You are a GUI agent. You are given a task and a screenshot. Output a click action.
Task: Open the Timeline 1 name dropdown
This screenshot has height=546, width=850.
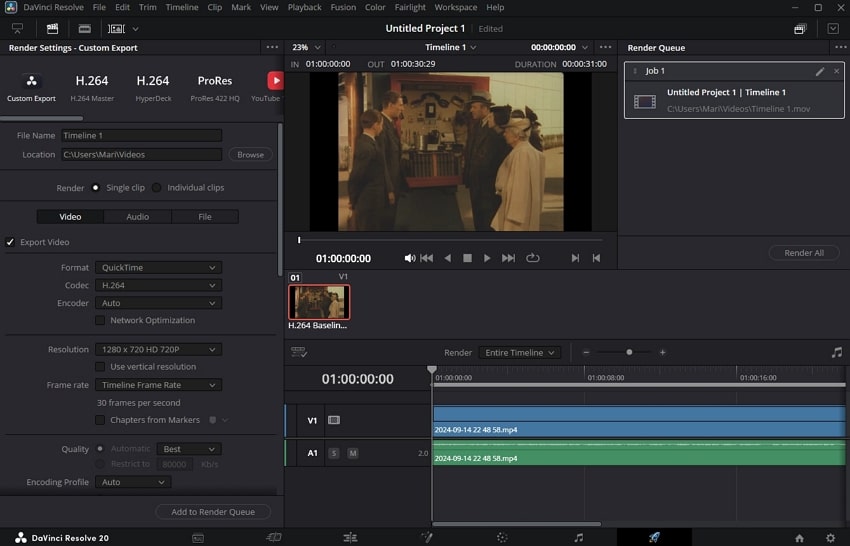(x=450, y=47)
